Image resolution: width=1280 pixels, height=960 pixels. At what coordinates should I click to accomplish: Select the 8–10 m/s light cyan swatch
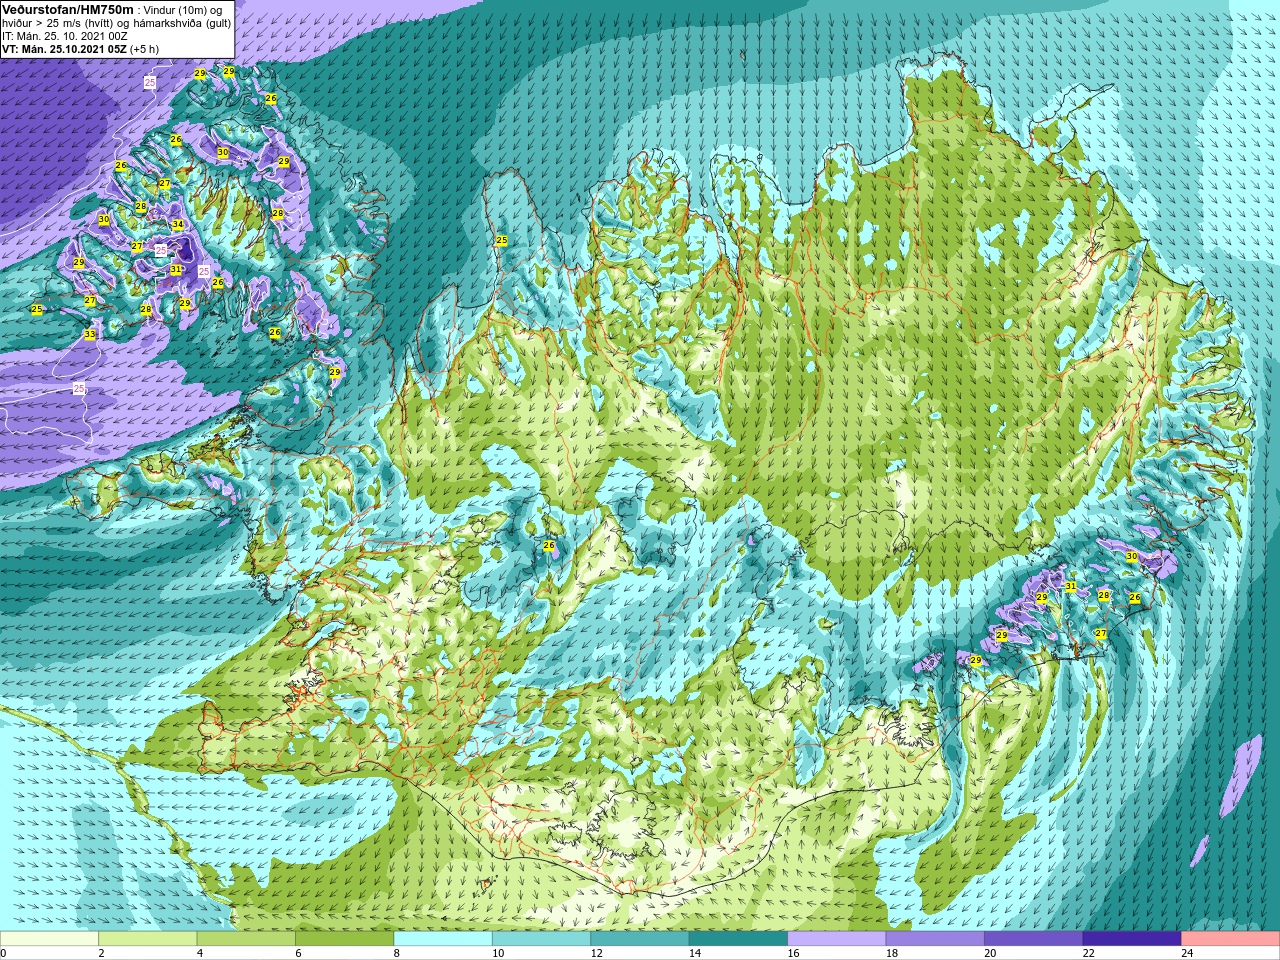[x=443, y=939]
